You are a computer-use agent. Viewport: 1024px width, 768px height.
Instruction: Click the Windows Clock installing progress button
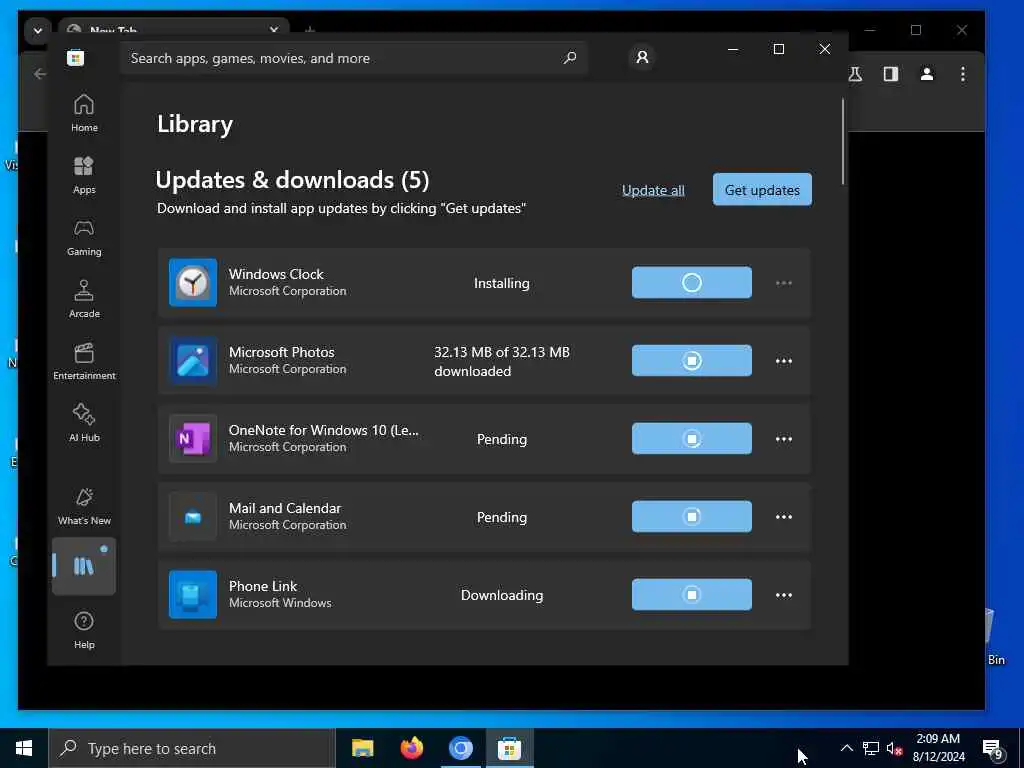(x=692, y=283)
